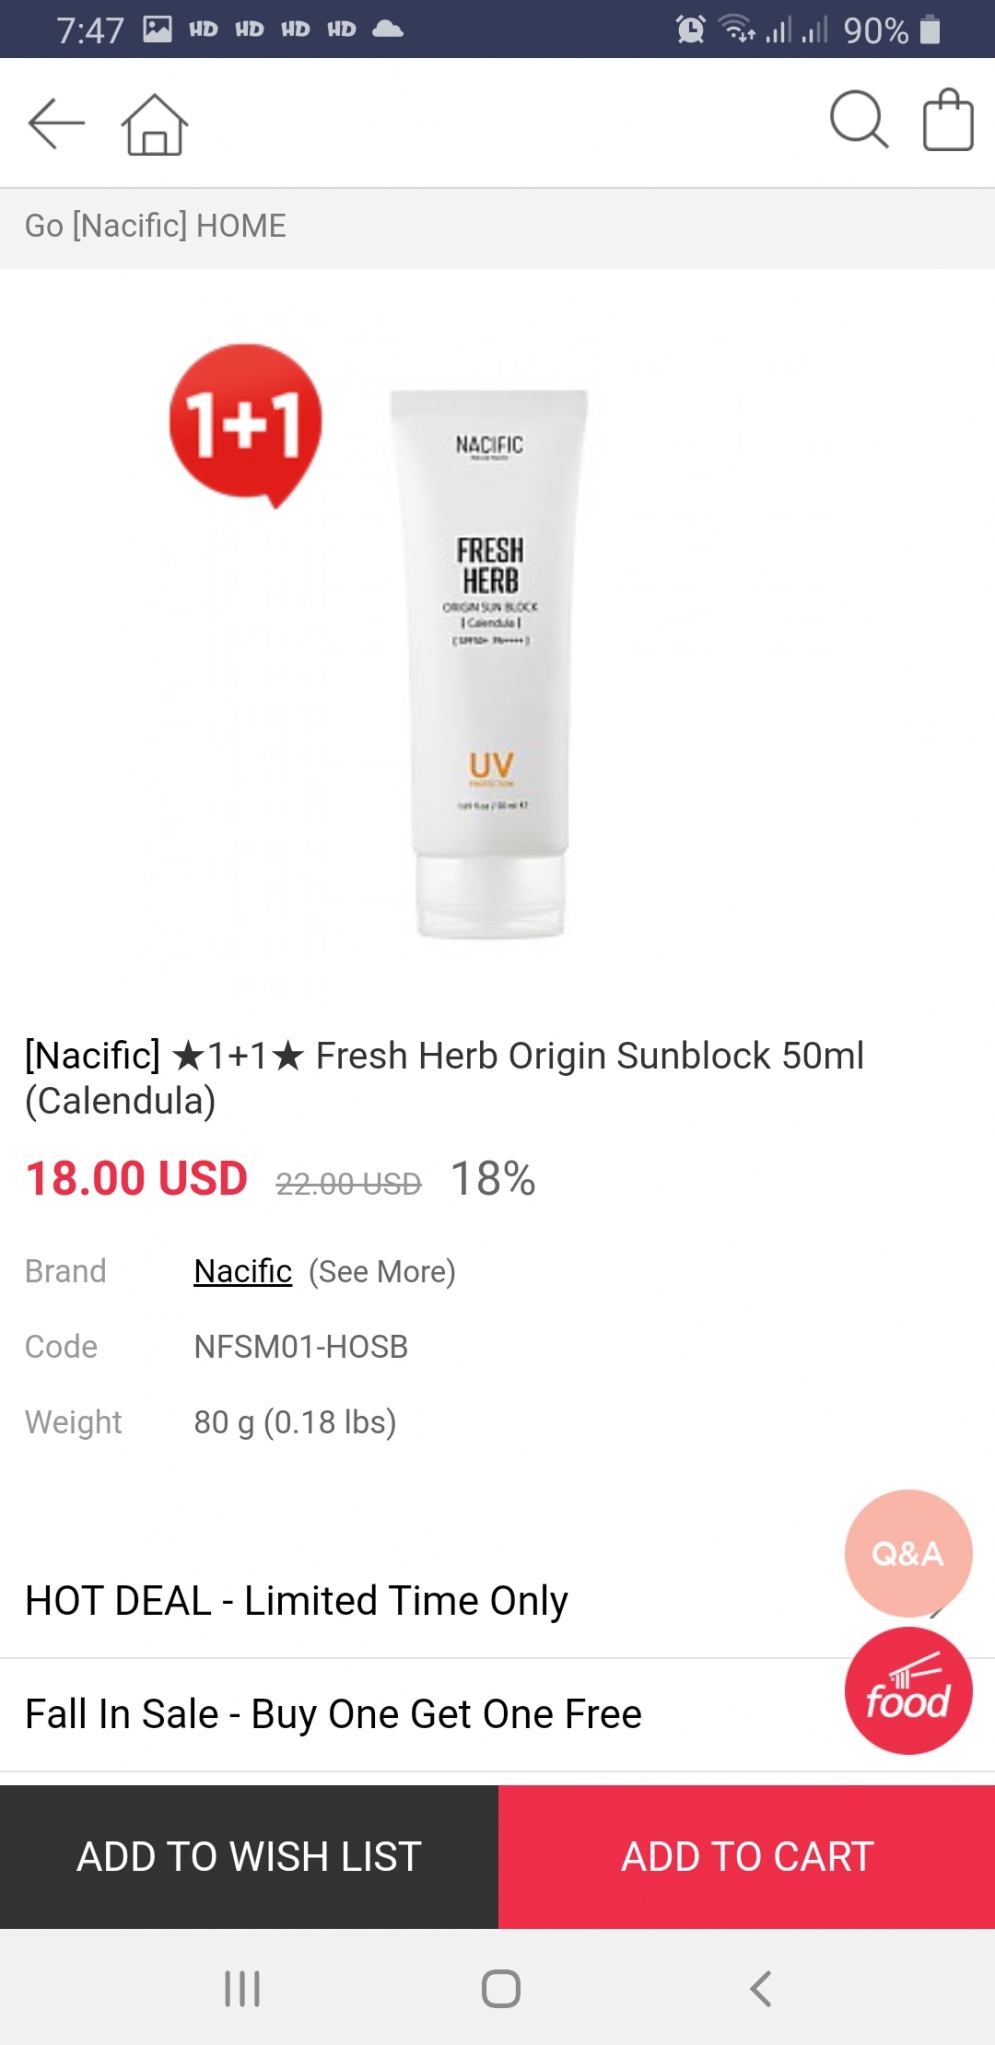This screenshot has height=2045, width=995.
Task: Tap Android back navigation chevron
Action: [760, 1988]
